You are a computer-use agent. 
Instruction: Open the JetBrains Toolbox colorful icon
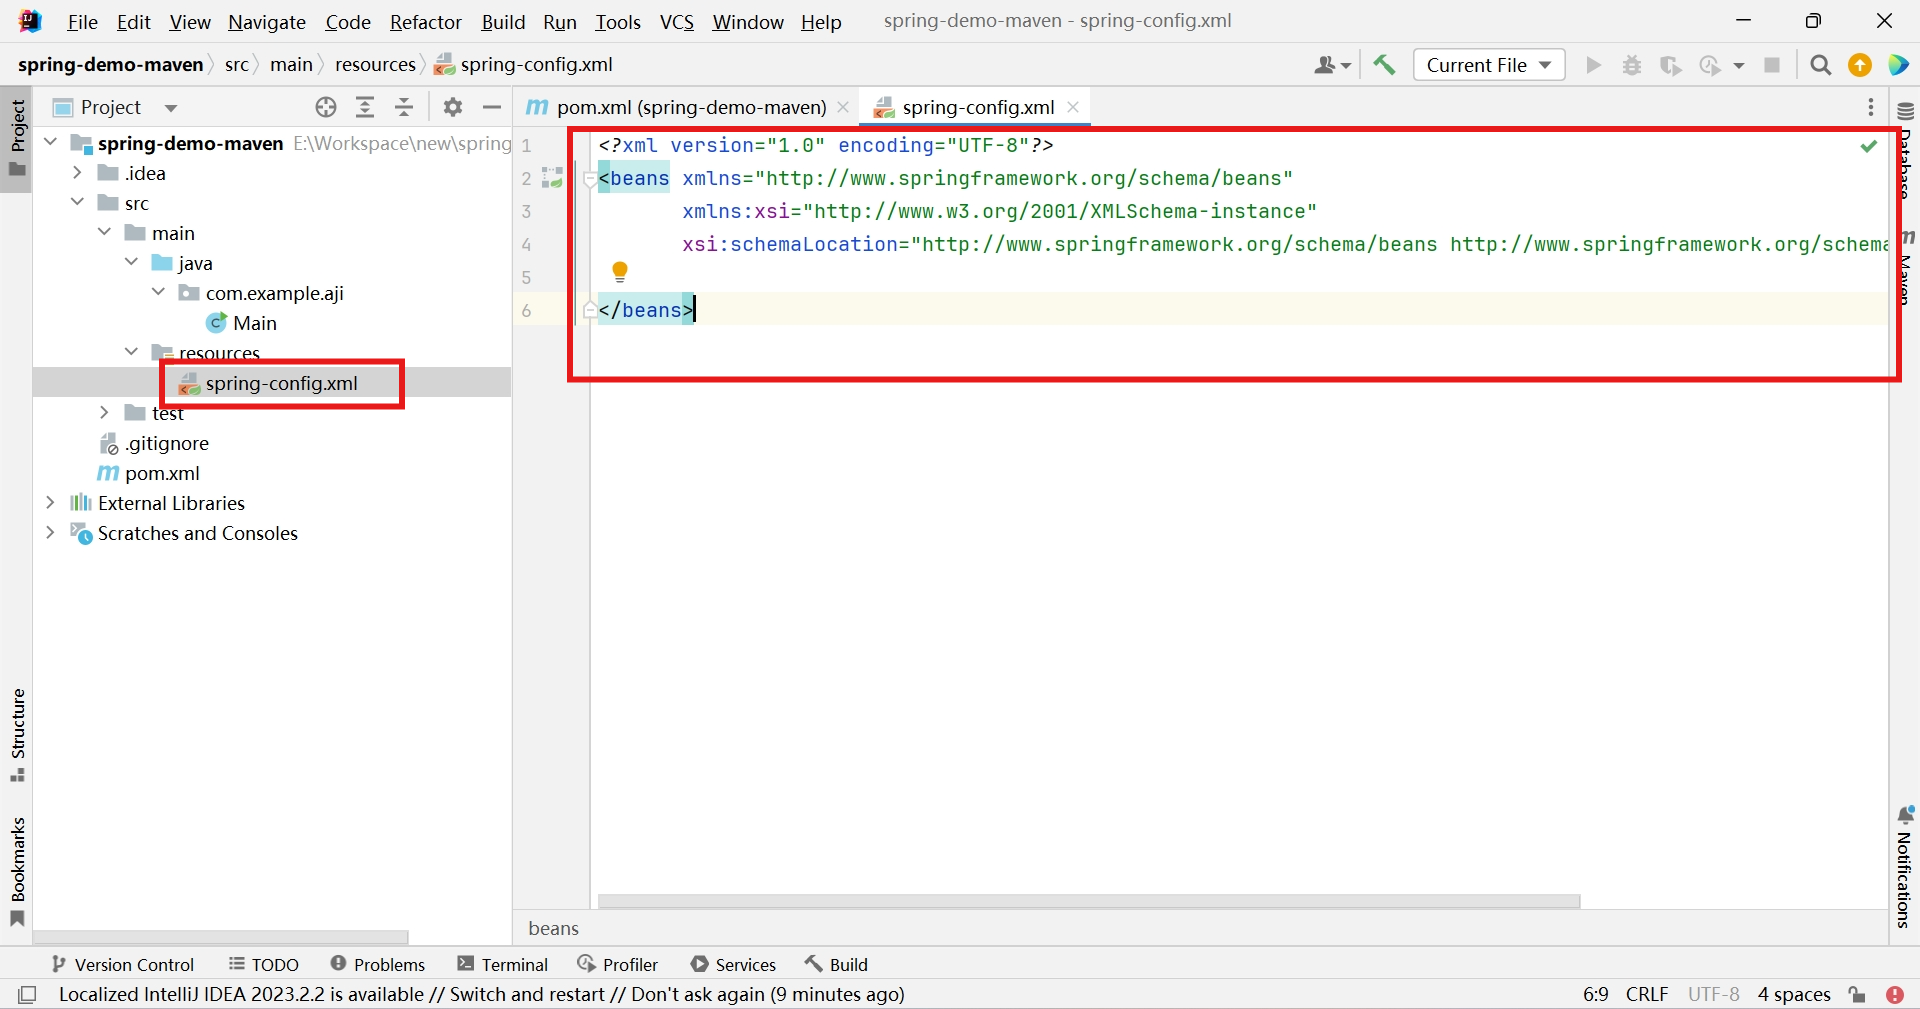[x=1899, y=65]
